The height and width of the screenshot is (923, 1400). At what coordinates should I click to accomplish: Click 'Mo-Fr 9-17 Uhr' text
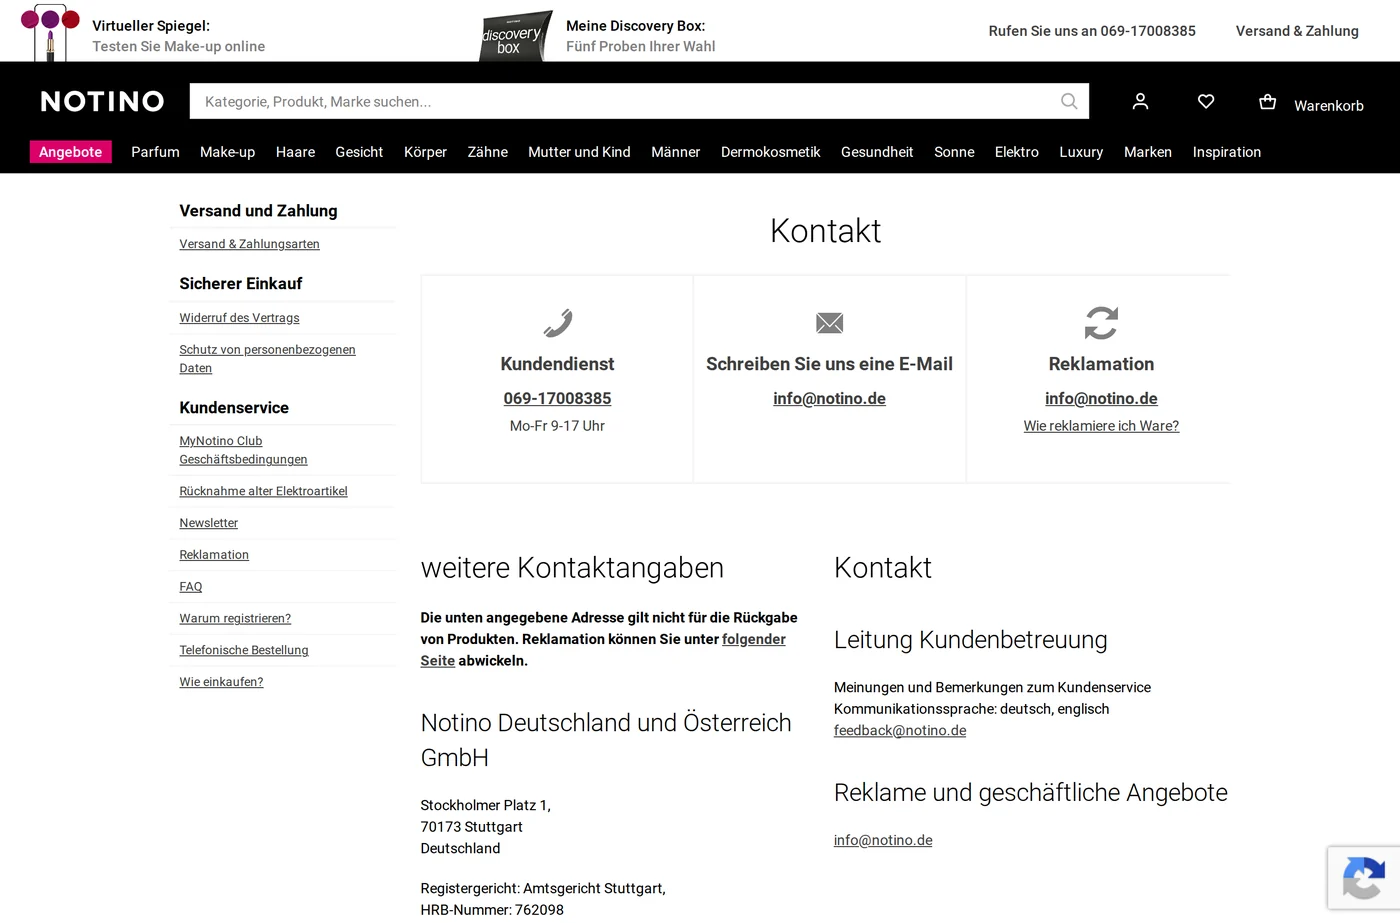pyautogui.click(x=557, y=426)
